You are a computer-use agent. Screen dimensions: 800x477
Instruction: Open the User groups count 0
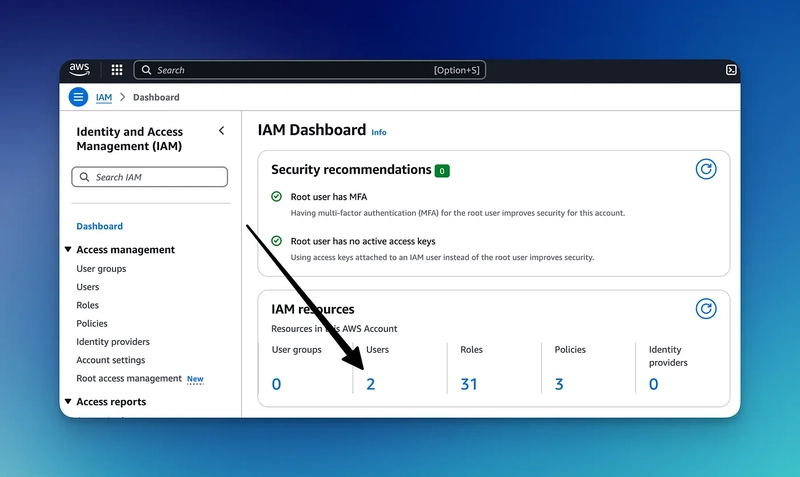pos(276,384)
